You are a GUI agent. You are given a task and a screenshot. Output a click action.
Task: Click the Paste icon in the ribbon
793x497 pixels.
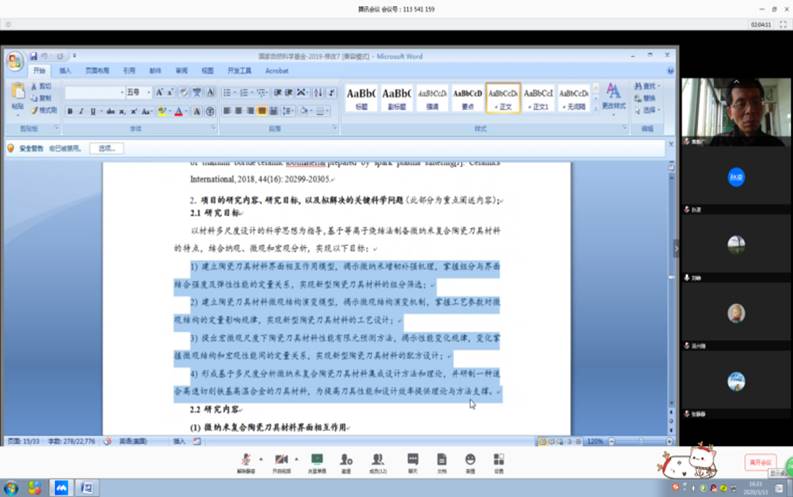tap(17, 98)
